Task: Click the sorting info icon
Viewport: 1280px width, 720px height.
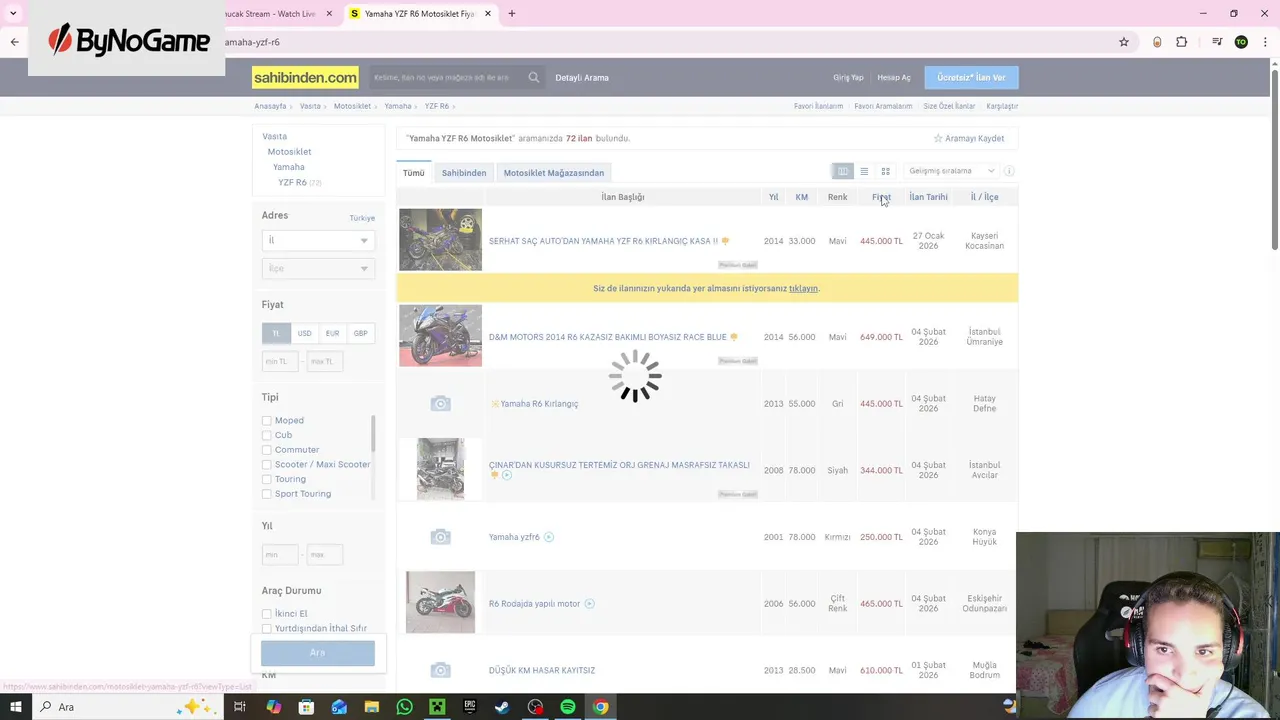Action: tap(1009, 171)
